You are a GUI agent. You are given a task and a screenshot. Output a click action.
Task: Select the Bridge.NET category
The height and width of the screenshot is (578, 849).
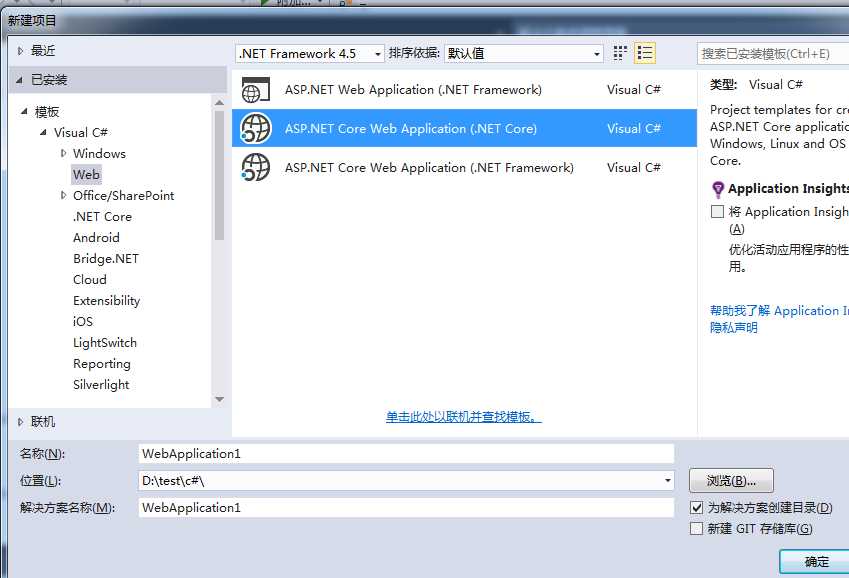pos(106,258)
